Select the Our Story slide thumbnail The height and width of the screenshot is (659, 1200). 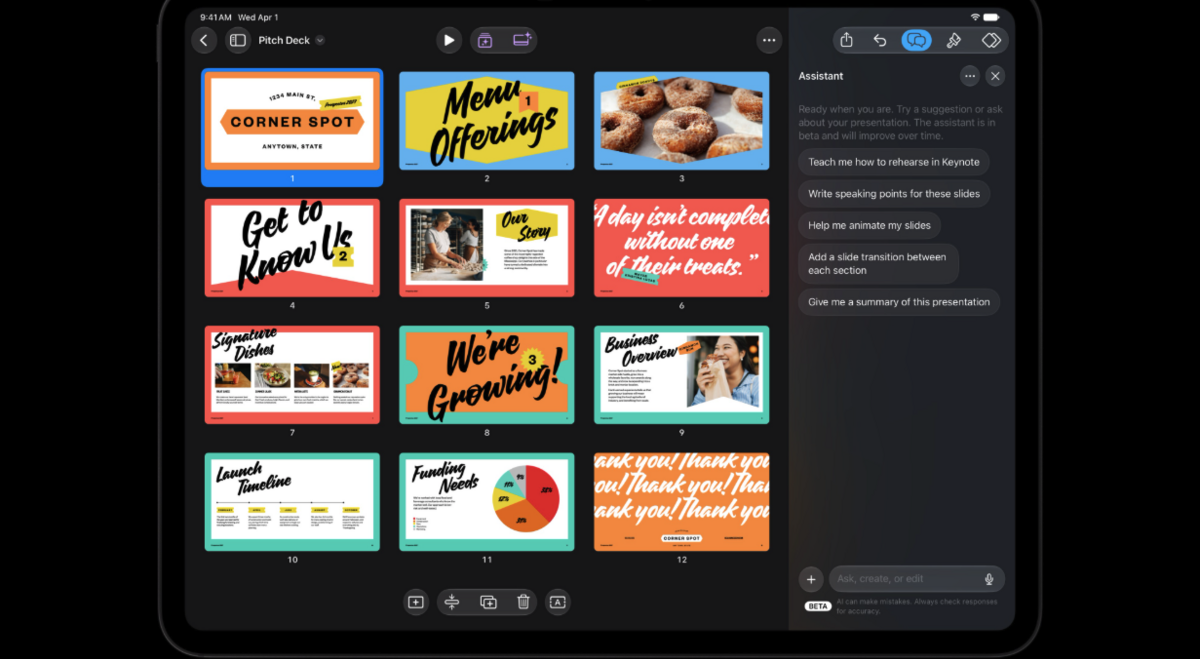[487, 248]
